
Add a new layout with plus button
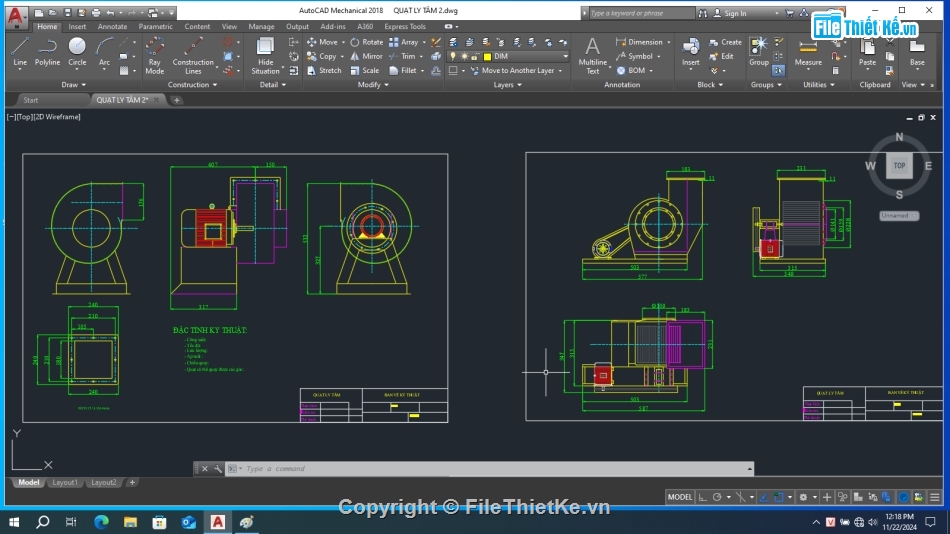click(132, 482)
